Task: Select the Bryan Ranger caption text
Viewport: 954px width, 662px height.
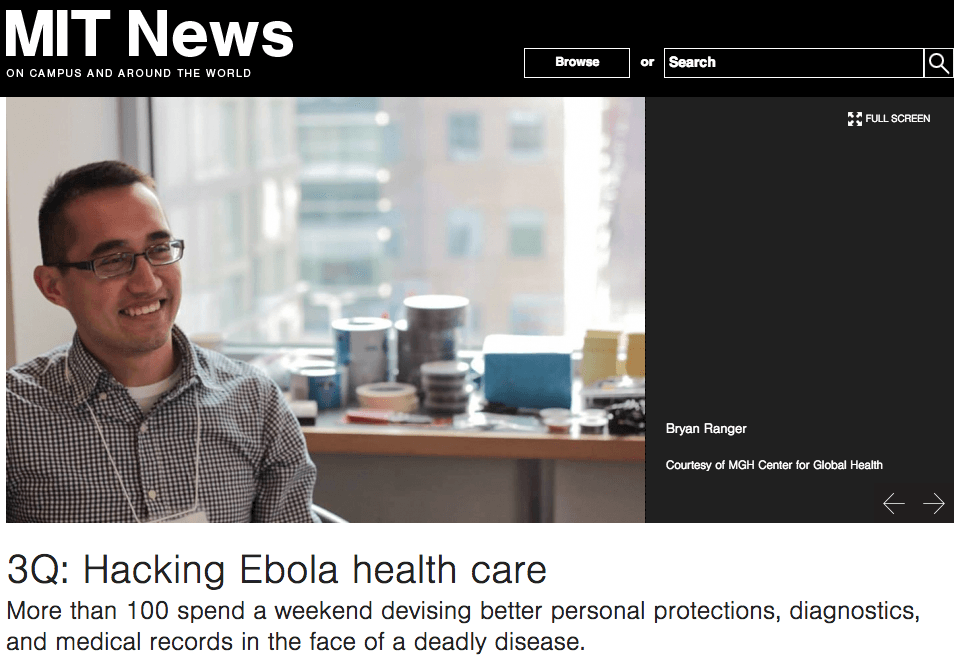Action: tap(706, 429)
